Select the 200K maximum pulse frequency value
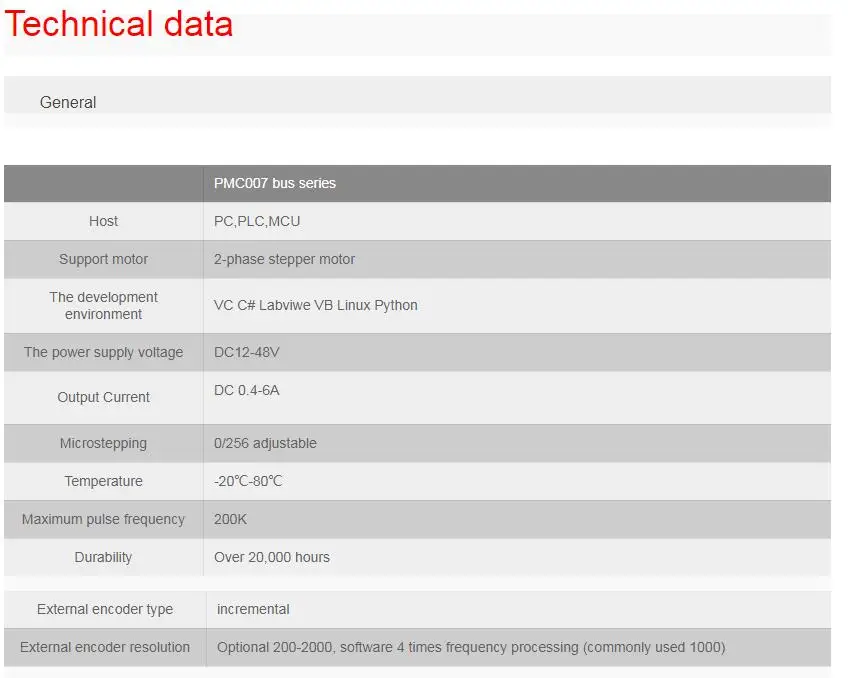 [230, 519]
